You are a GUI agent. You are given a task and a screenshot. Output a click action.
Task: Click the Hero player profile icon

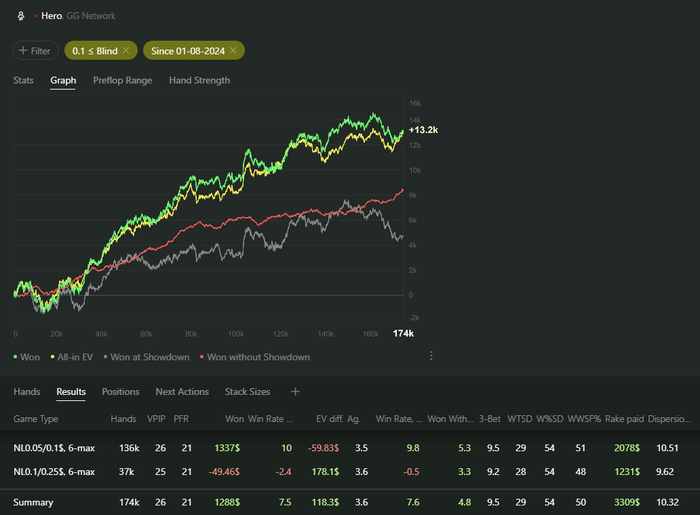coord(21,16)
